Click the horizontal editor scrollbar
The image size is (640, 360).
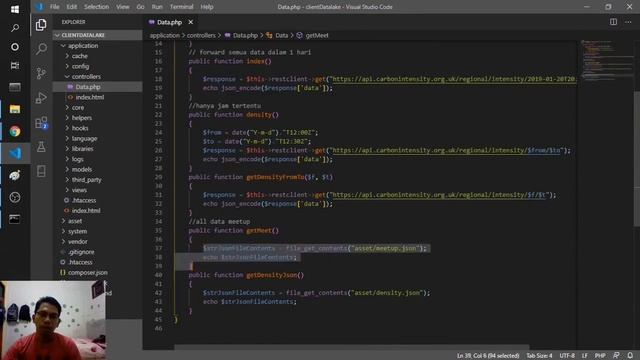click(x=352, y=347)
